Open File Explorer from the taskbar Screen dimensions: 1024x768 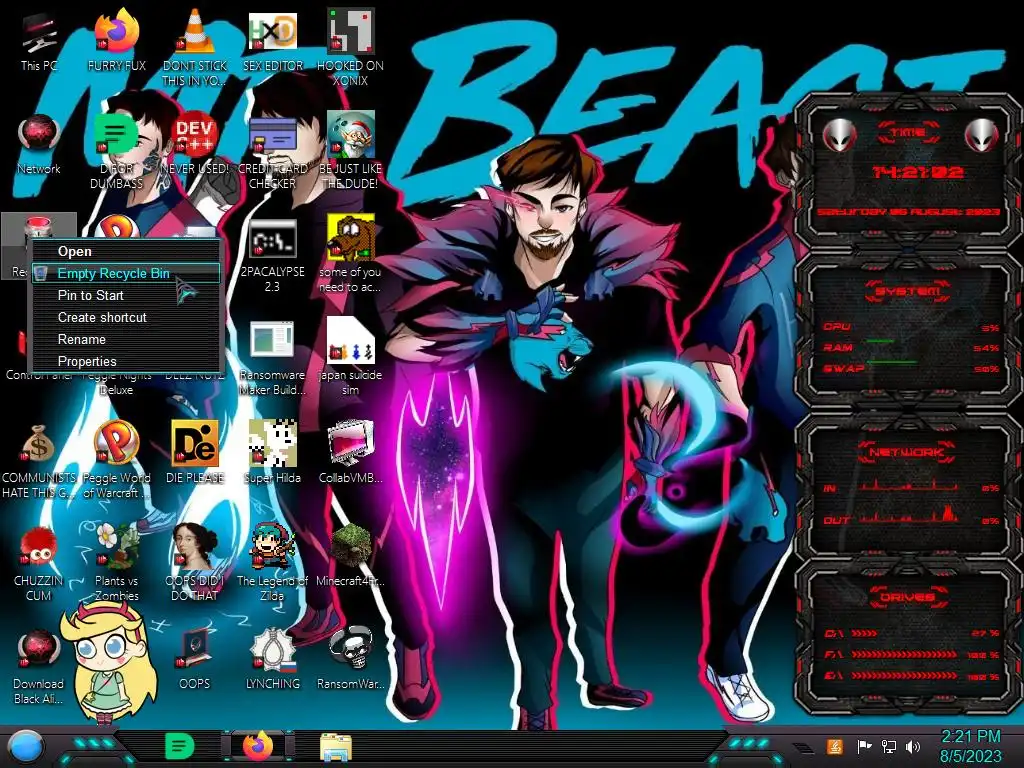coord(336,748)
